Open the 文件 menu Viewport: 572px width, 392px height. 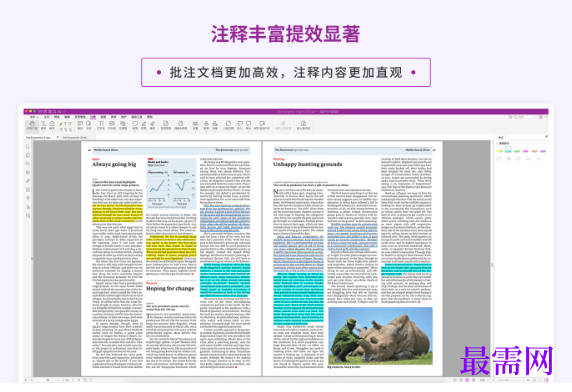pyautogui.click(x=34, y=117)
